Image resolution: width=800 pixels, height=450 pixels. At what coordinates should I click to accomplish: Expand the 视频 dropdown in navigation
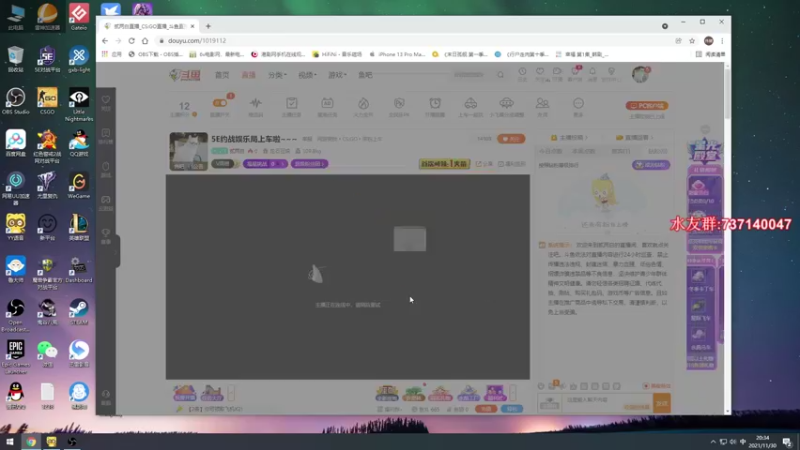click(x=307, y=75)
